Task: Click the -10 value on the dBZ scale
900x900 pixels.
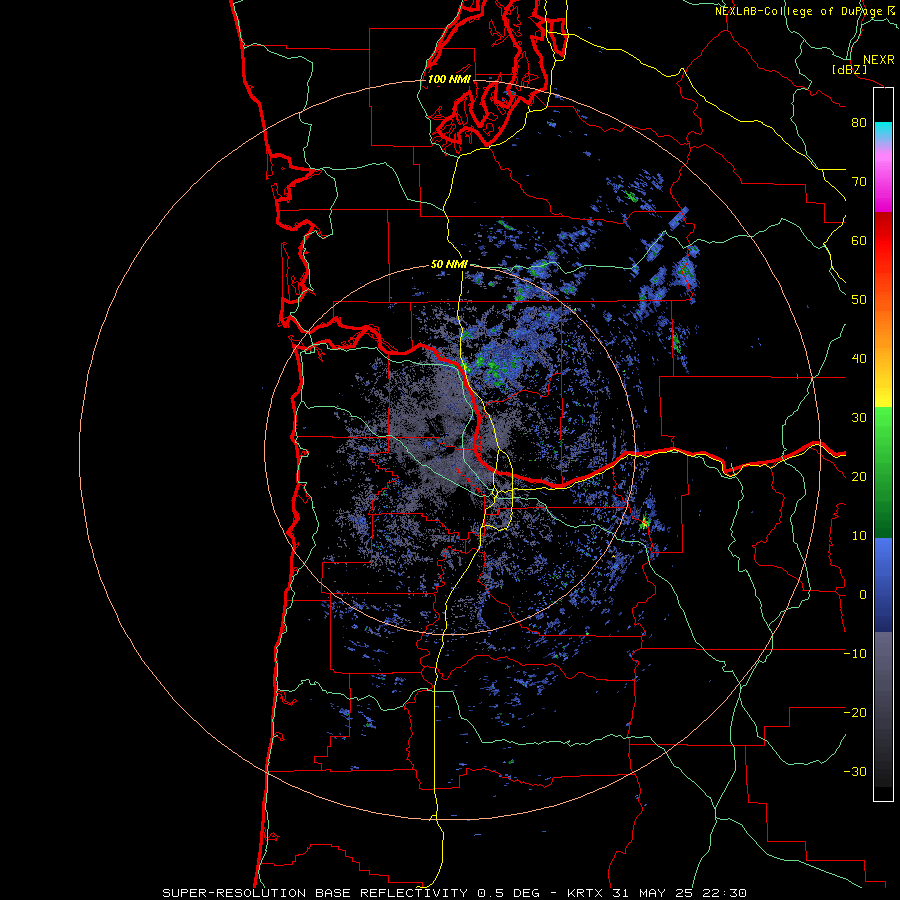Action: point(855,654)
